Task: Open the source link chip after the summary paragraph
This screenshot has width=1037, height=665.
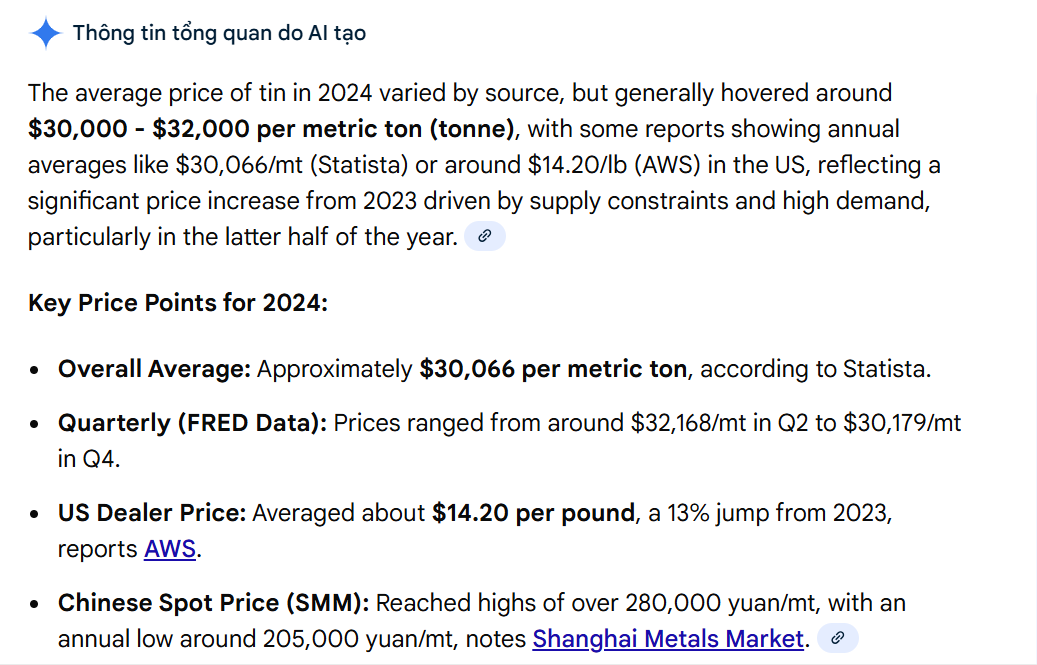Action: [x=485, y=237]
